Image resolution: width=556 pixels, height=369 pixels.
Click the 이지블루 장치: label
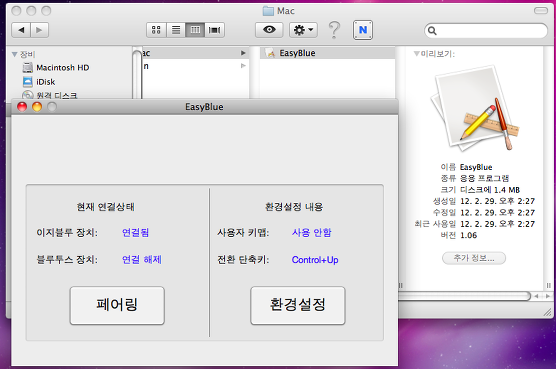click(67, 233)
